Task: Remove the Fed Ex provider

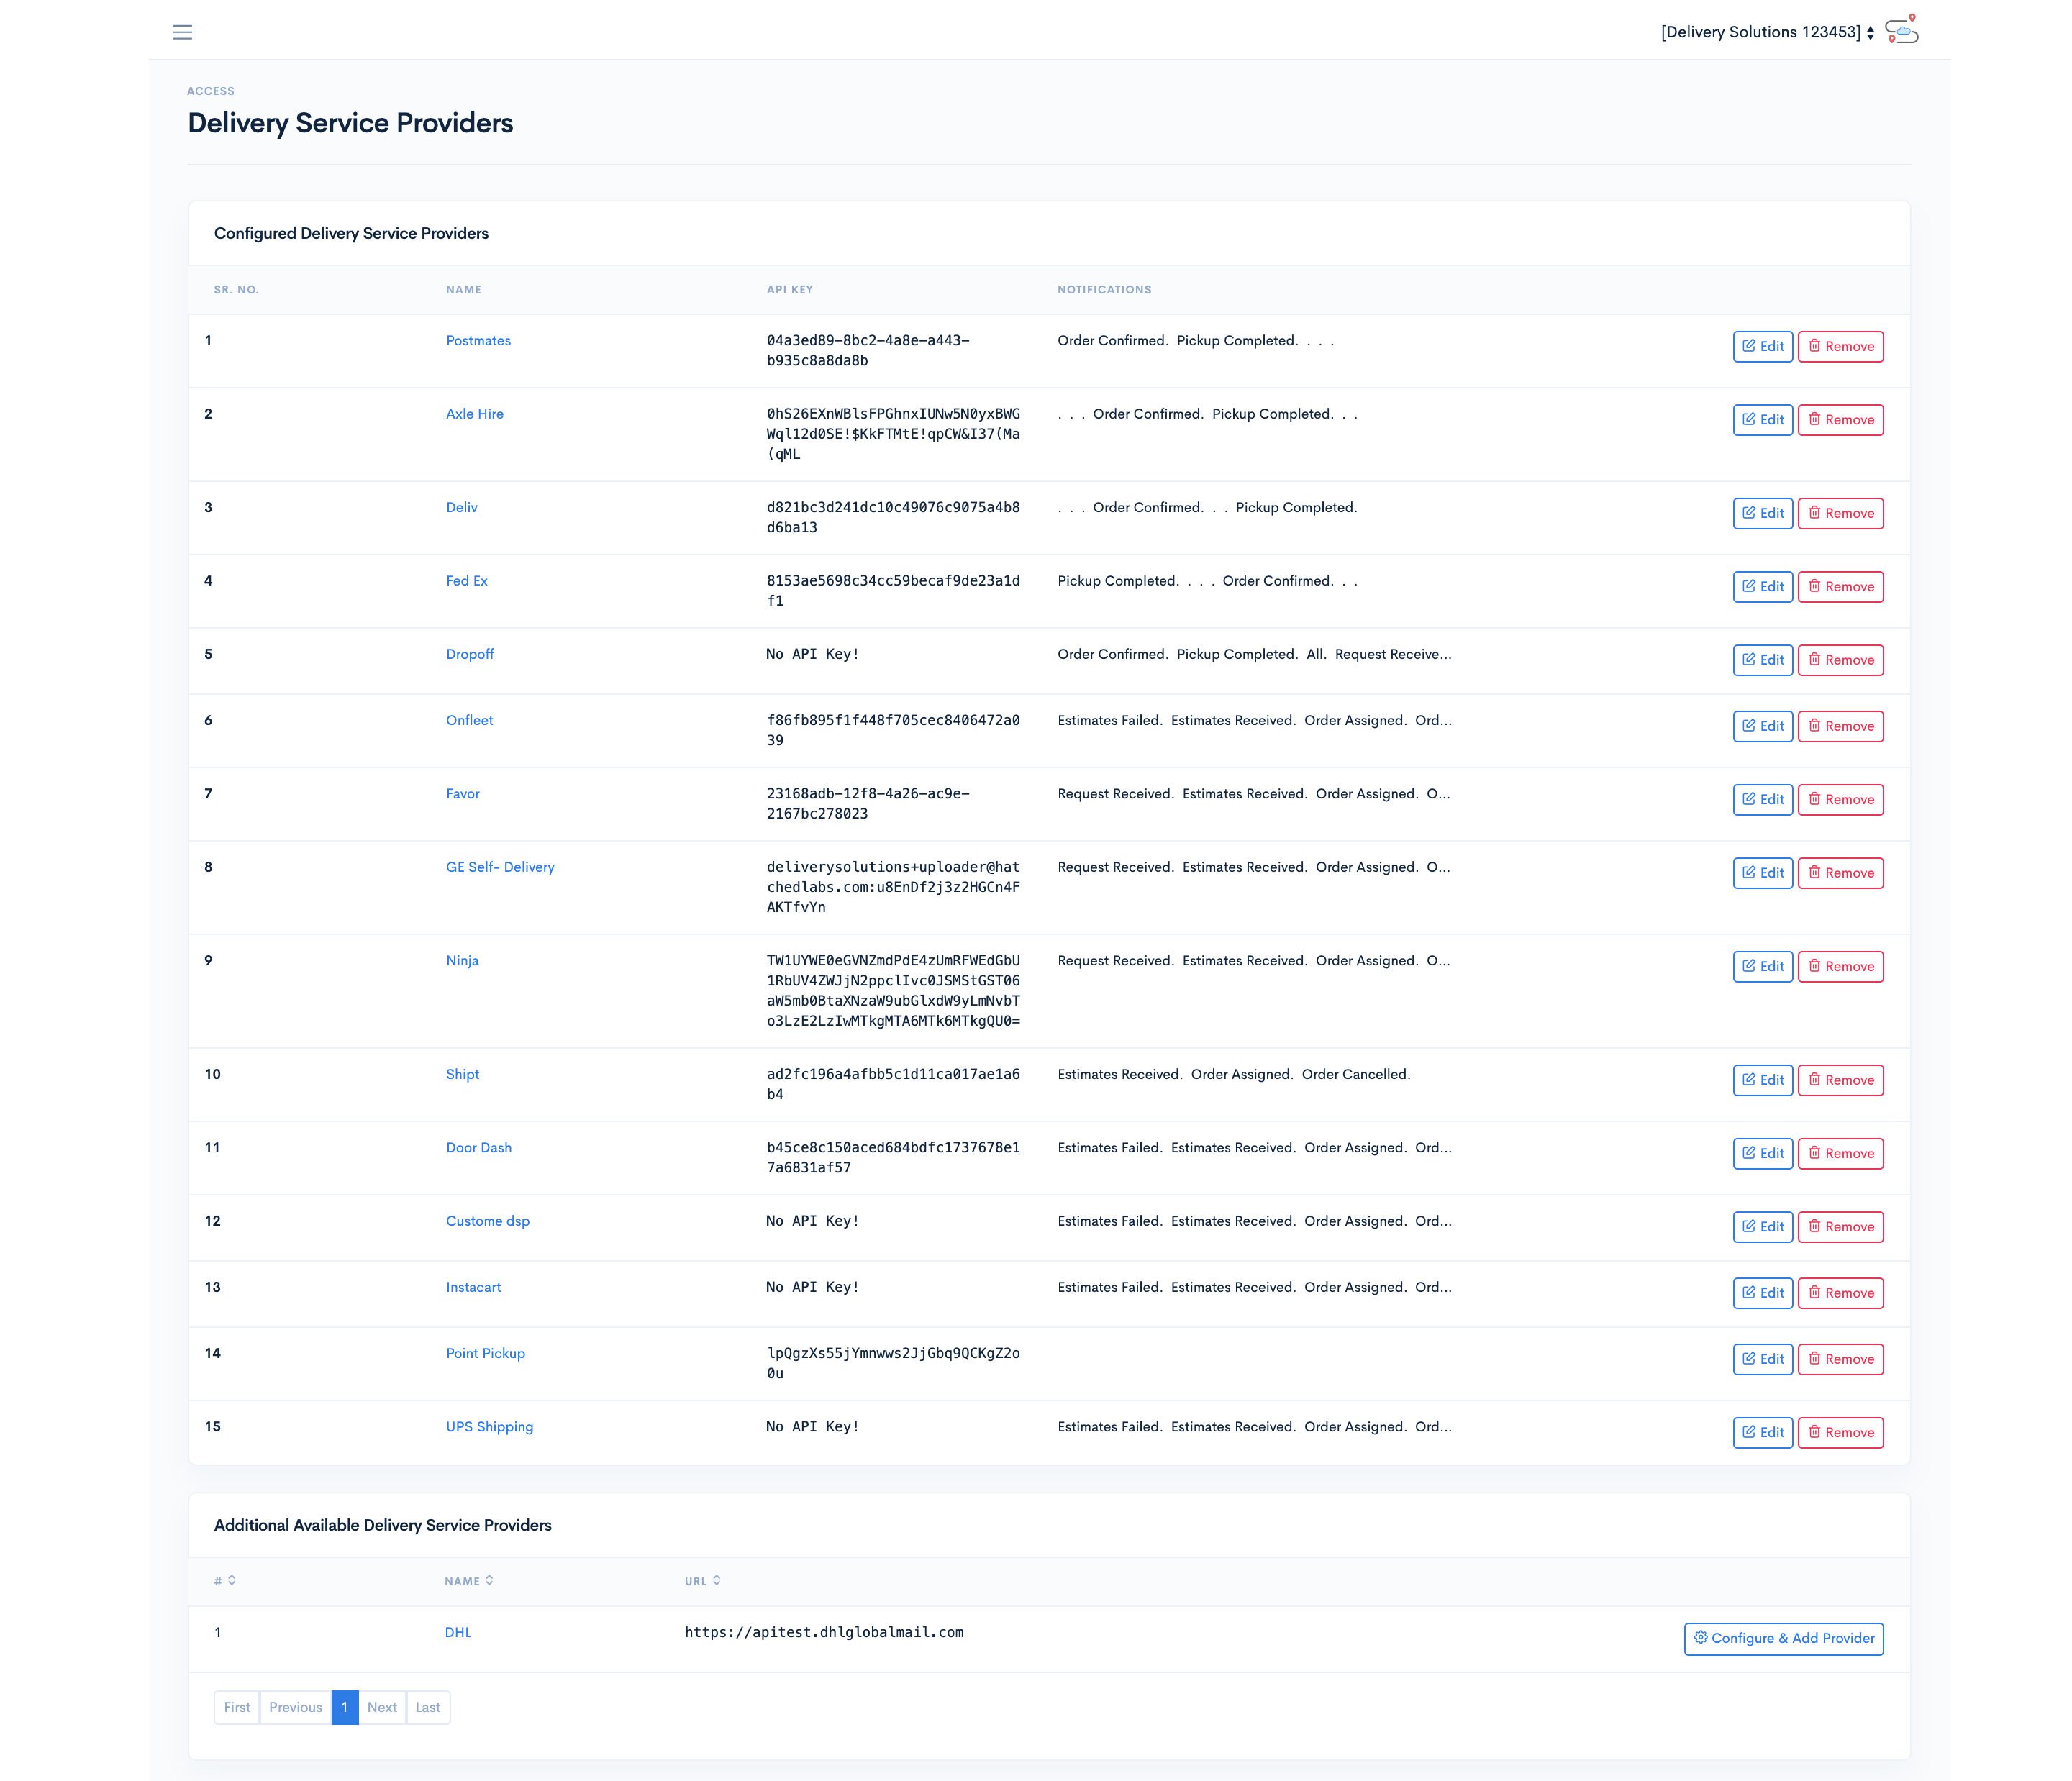Action: click(1840, 587)
